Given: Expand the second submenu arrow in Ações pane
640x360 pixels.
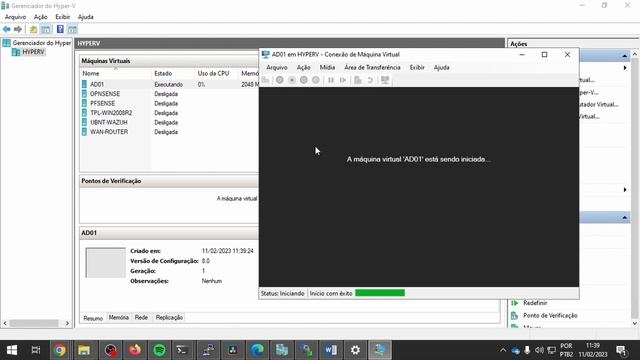Looking at the screenshot, I should pos(624,189).
